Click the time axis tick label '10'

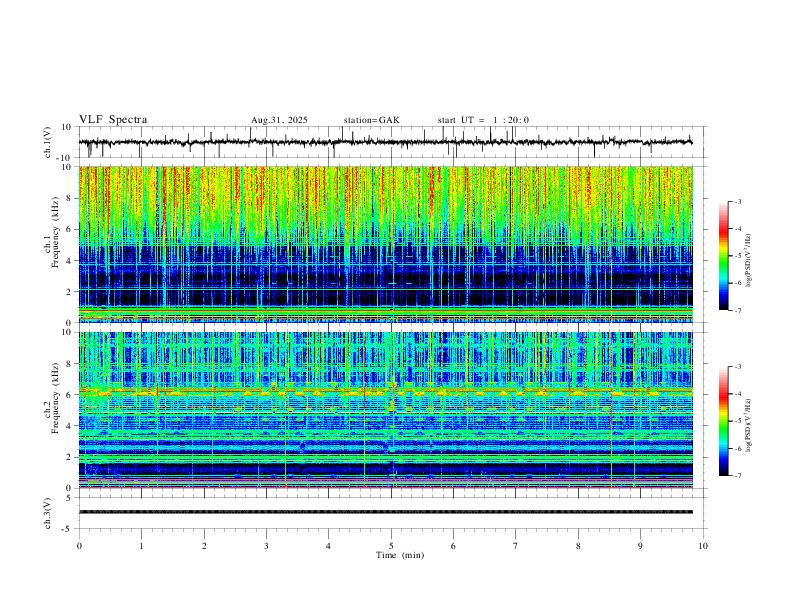[703, 546]
